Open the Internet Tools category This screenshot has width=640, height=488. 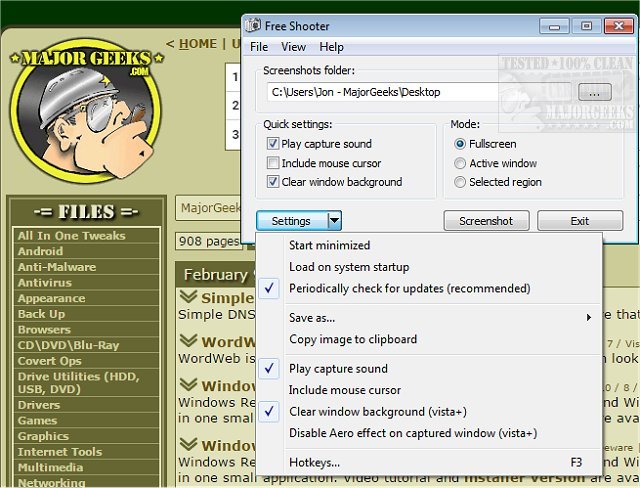(x=86, y=452)
